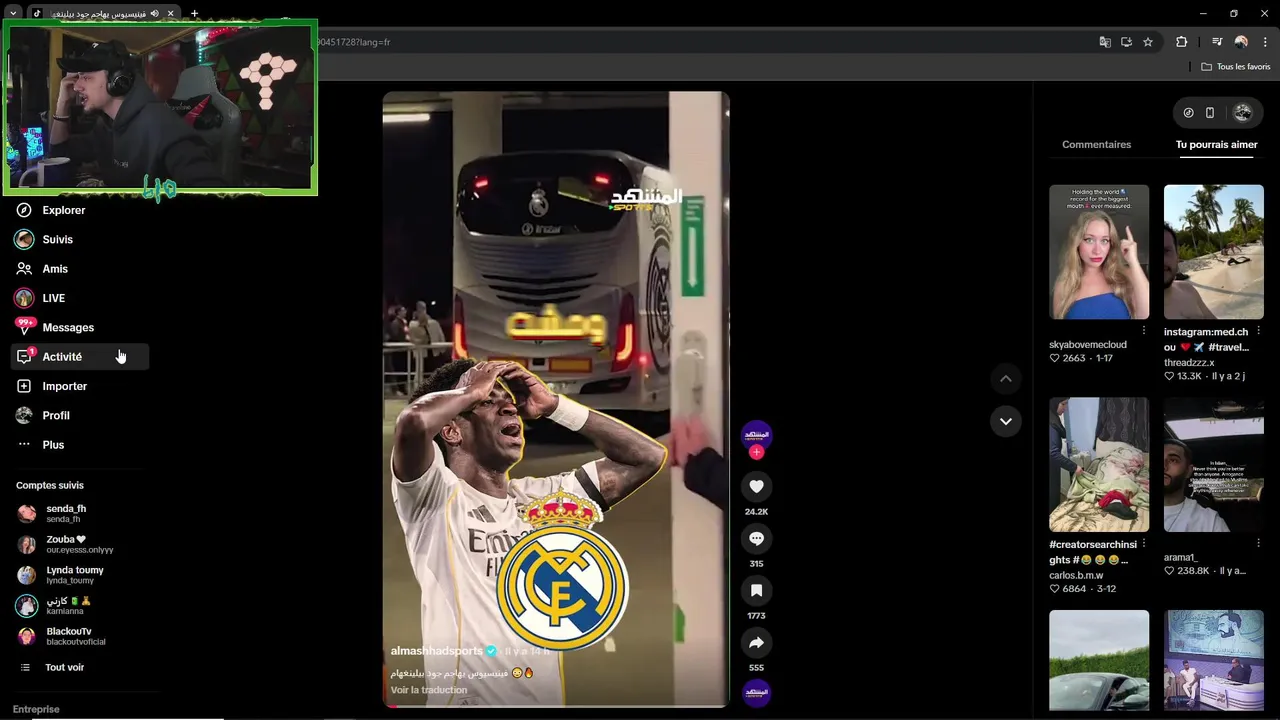
Task: Open more options for carlos.b.m.w video
Action: [x=1144, y=544]
